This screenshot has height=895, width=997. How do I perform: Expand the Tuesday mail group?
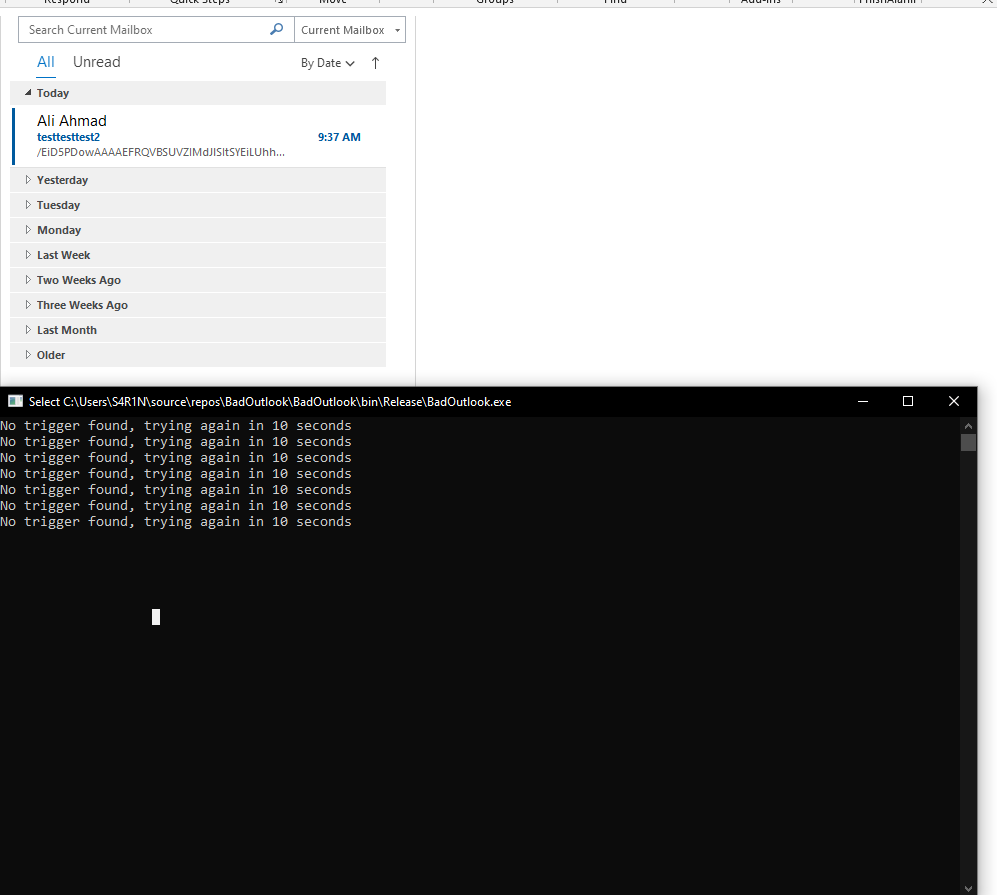point(28,204)
